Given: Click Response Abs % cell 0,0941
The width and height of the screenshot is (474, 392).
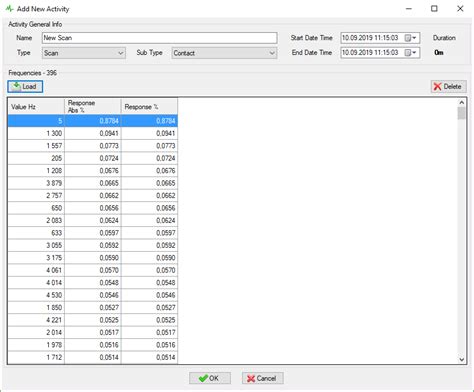Looking at the screenshot, I should tap(93, 133).
